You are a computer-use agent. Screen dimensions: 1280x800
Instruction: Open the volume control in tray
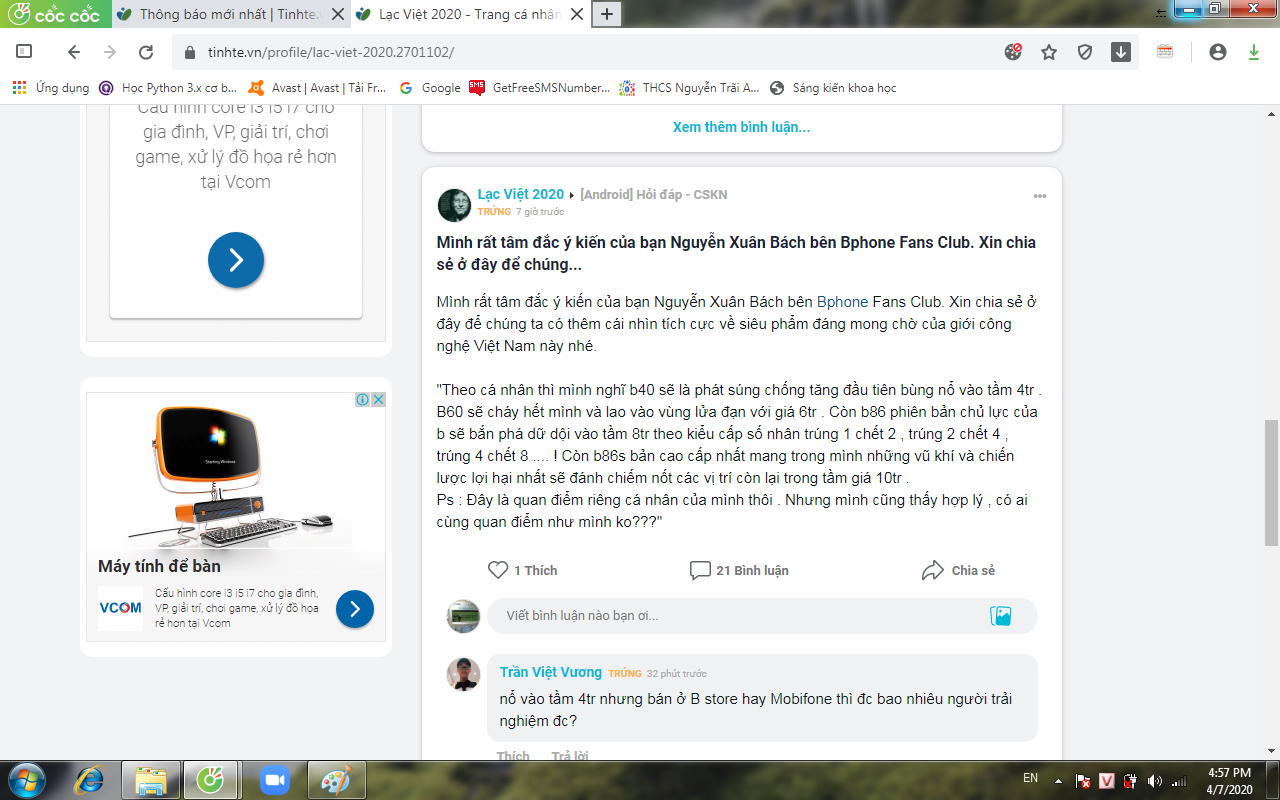1155,780
